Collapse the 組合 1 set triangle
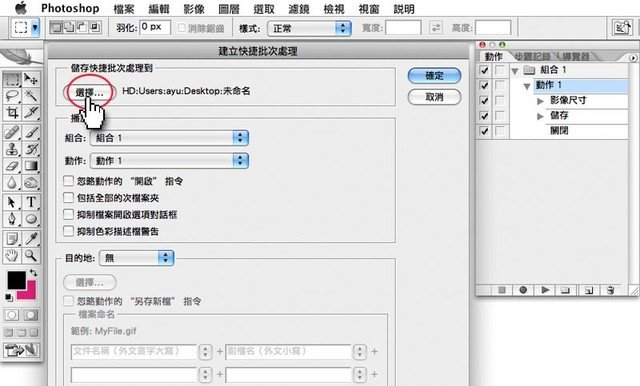This screenshot has width=640, height=386. 515,71
